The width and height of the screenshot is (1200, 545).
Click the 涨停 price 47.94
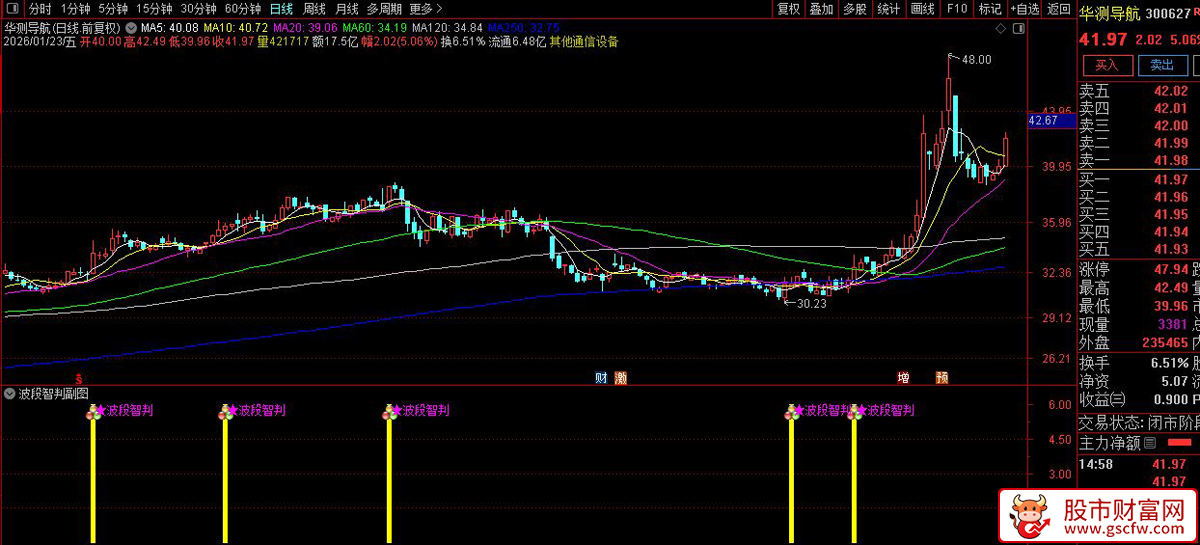pos(1171,269)
